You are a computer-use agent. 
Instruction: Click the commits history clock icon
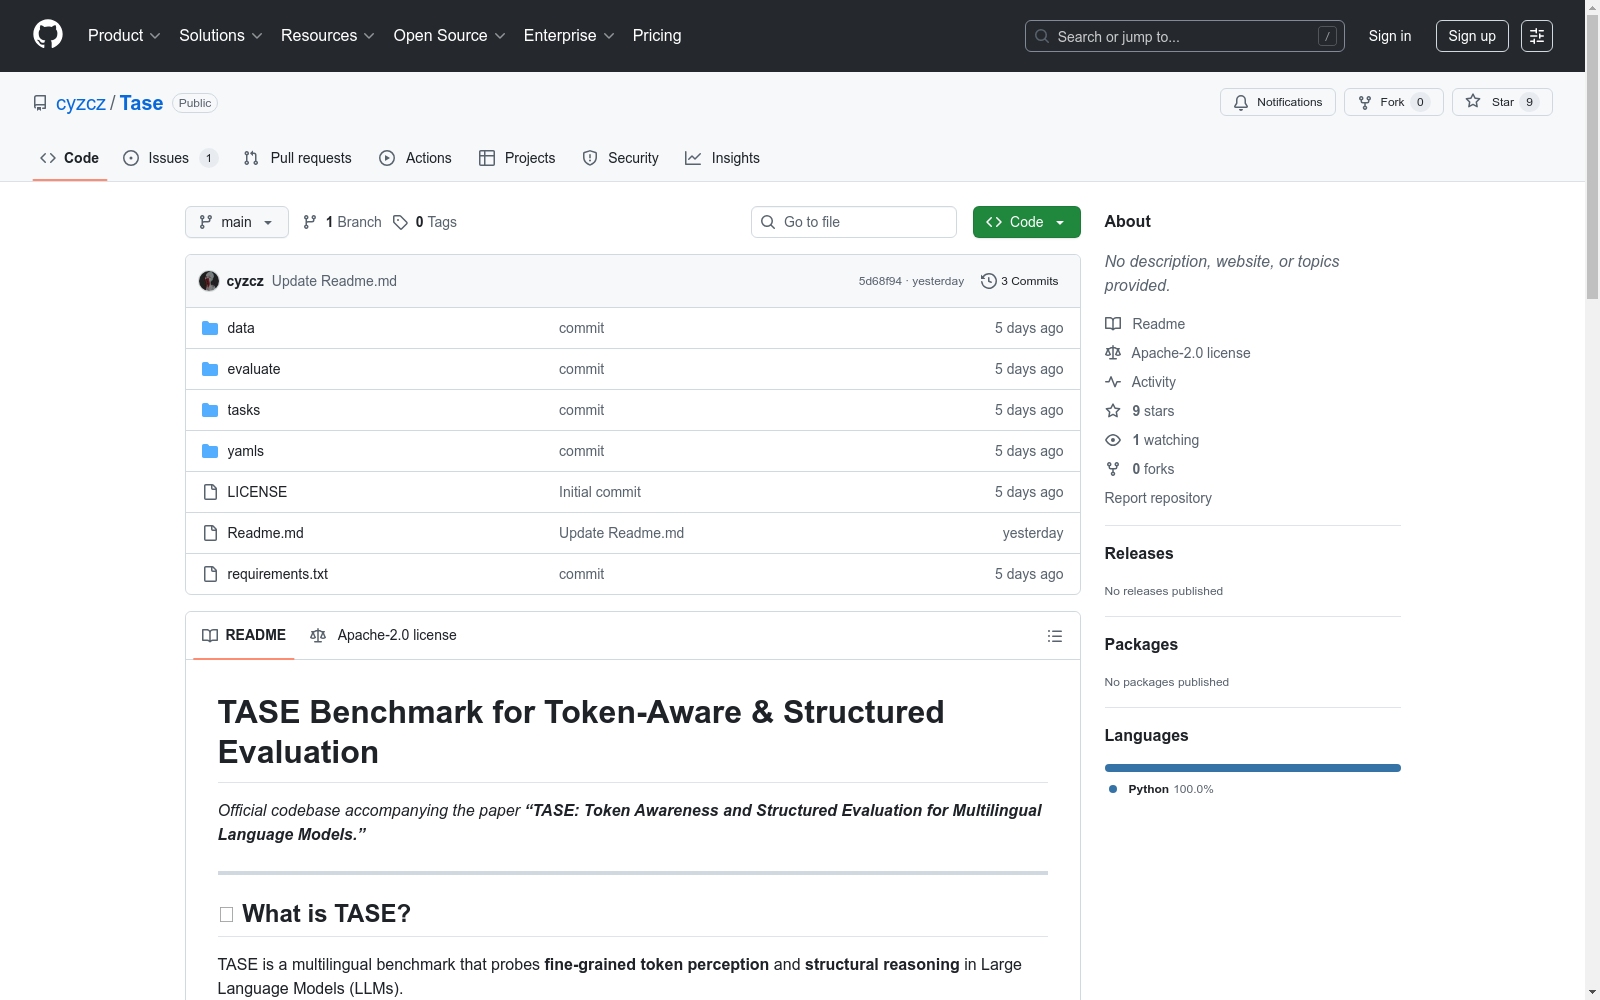click(989, 281)
